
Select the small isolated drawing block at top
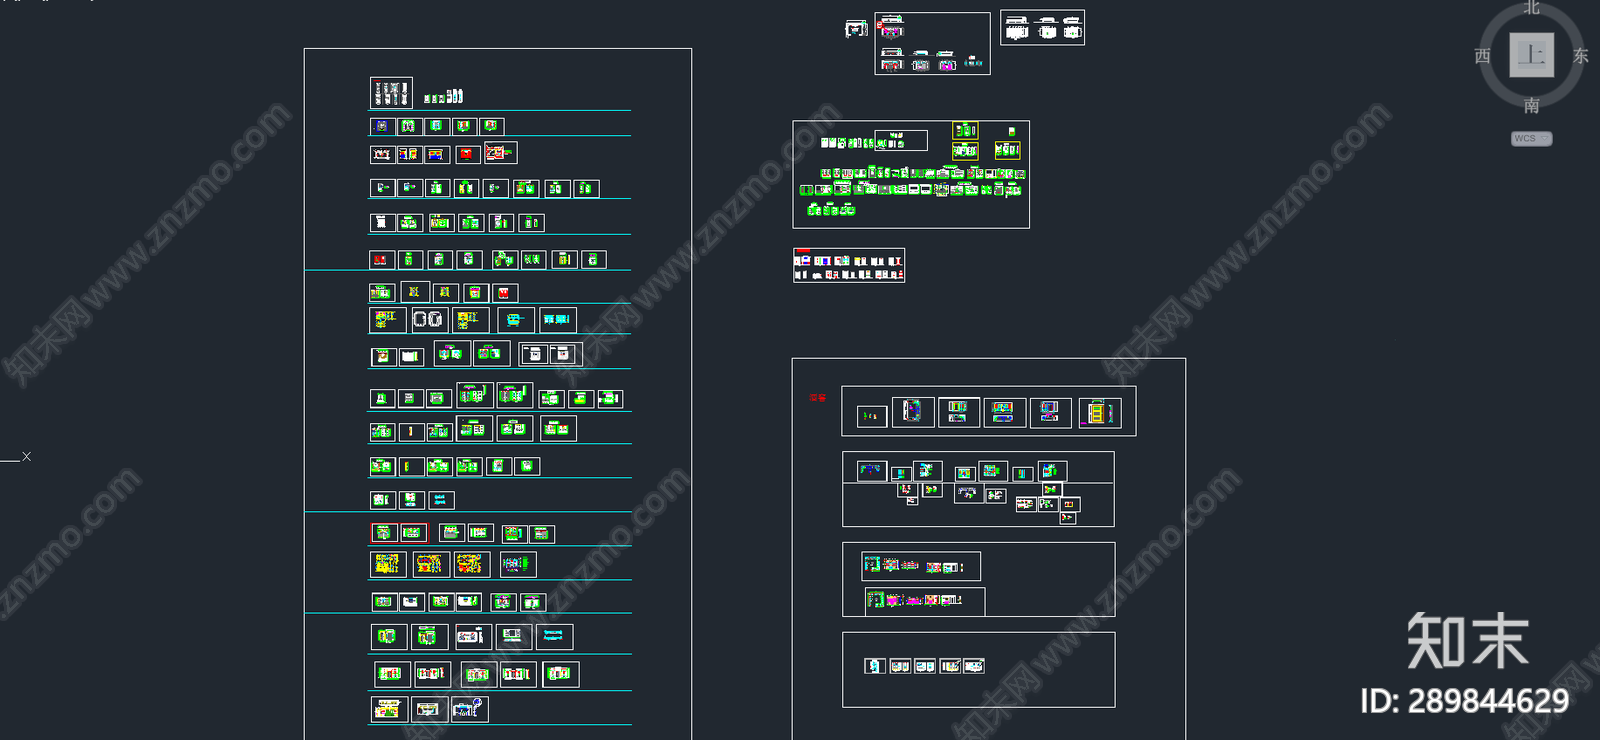click(856, 29)
